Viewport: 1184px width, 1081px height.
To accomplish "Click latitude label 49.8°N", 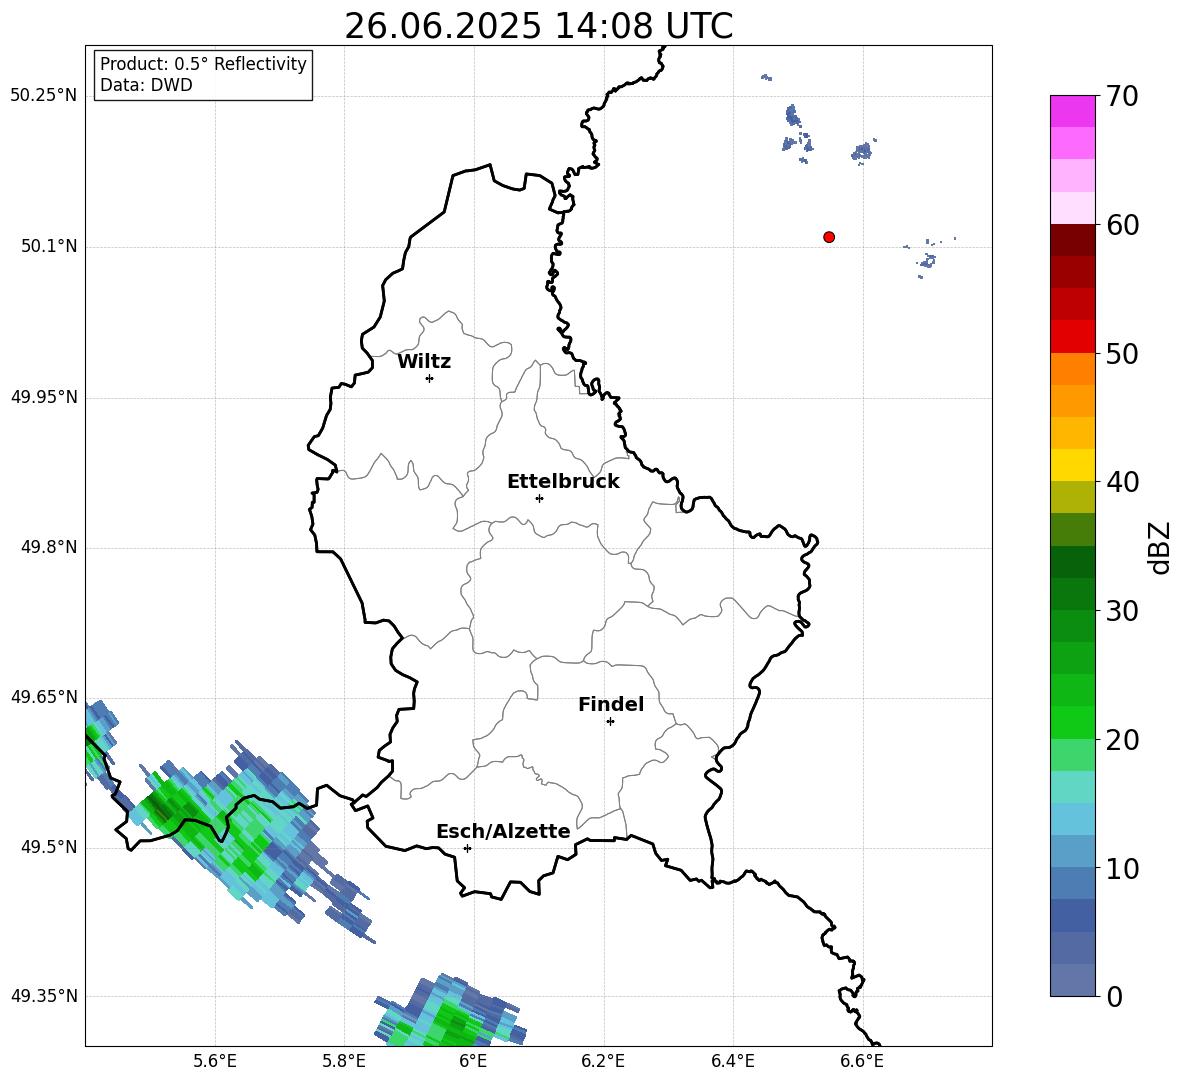I will tap(50, 547).
